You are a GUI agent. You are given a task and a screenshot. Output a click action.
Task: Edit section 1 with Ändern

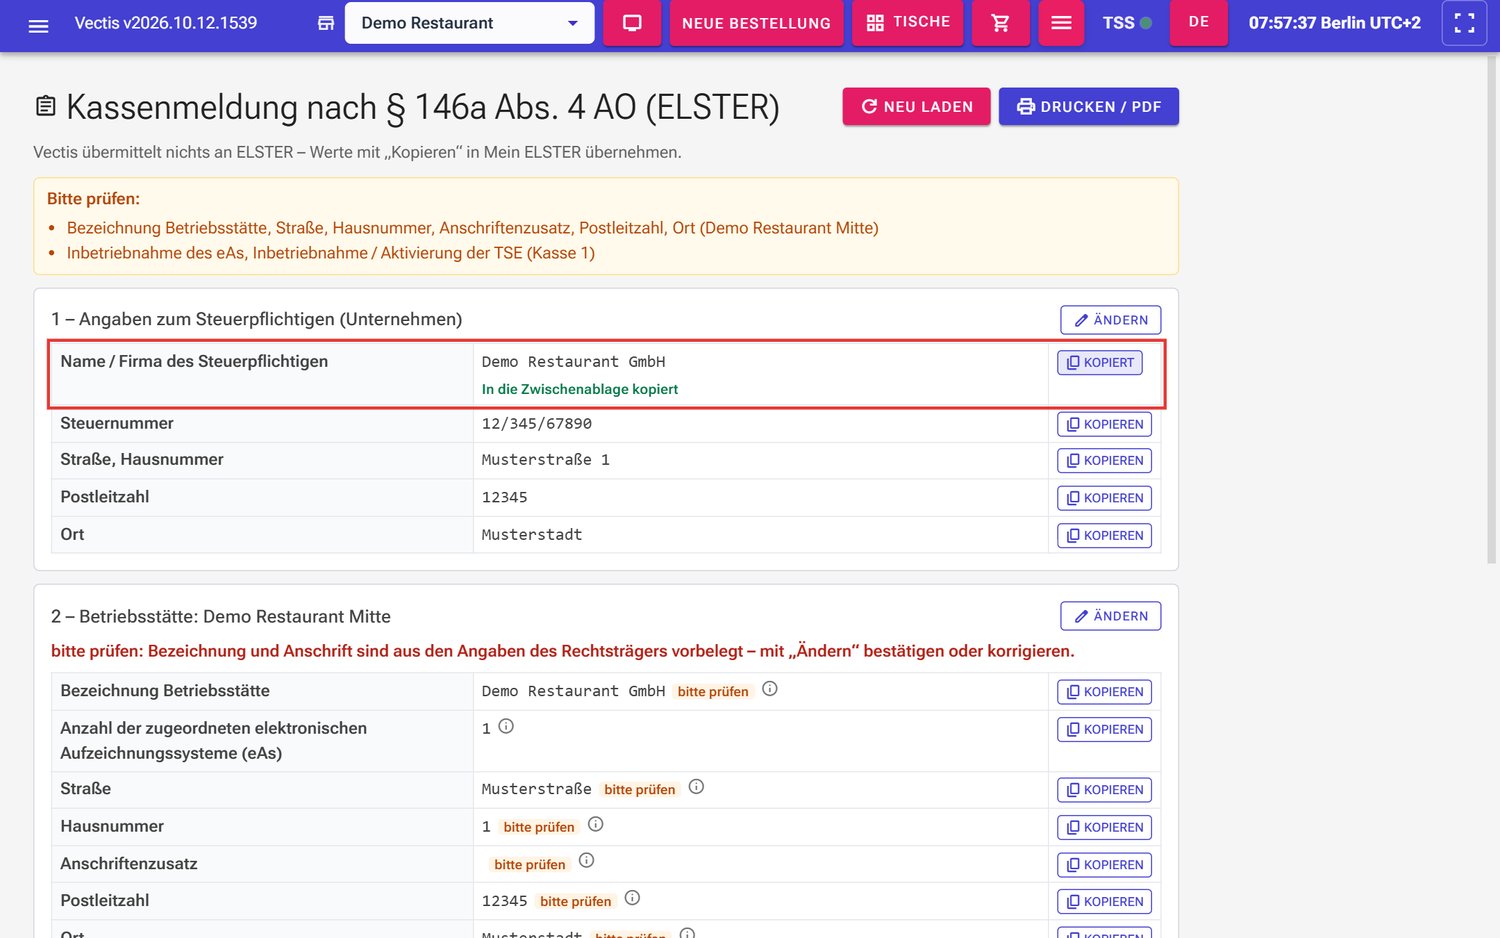coord(1110,320)
